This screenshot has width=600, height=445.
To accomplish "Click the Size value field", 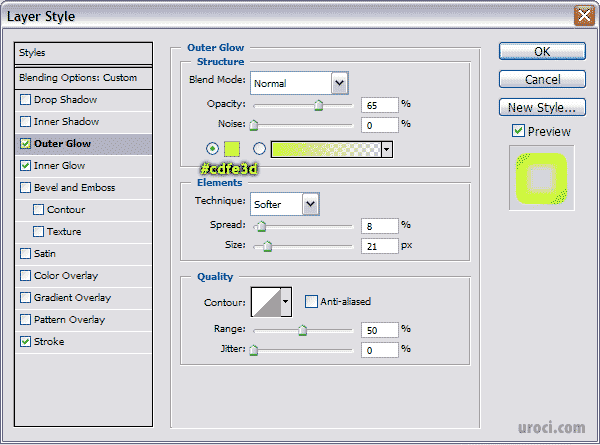I will pos(380,246).
